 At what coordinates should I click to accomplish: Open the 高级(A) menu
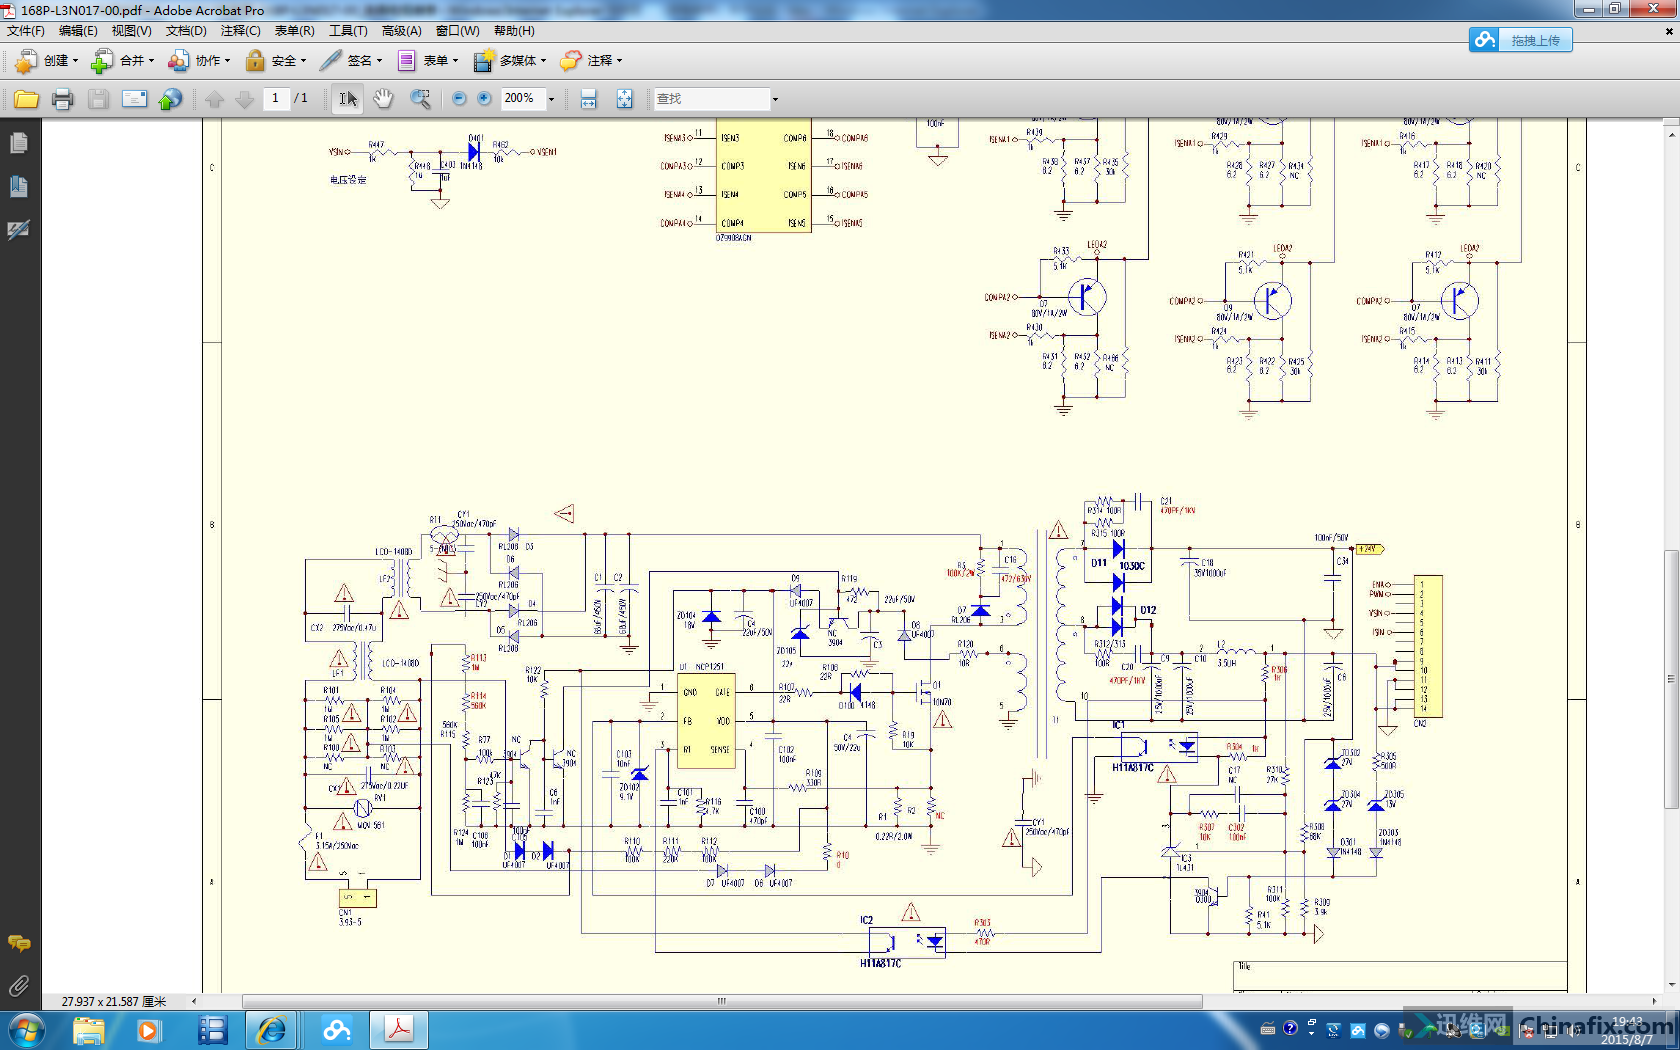(x=401, y=31)
